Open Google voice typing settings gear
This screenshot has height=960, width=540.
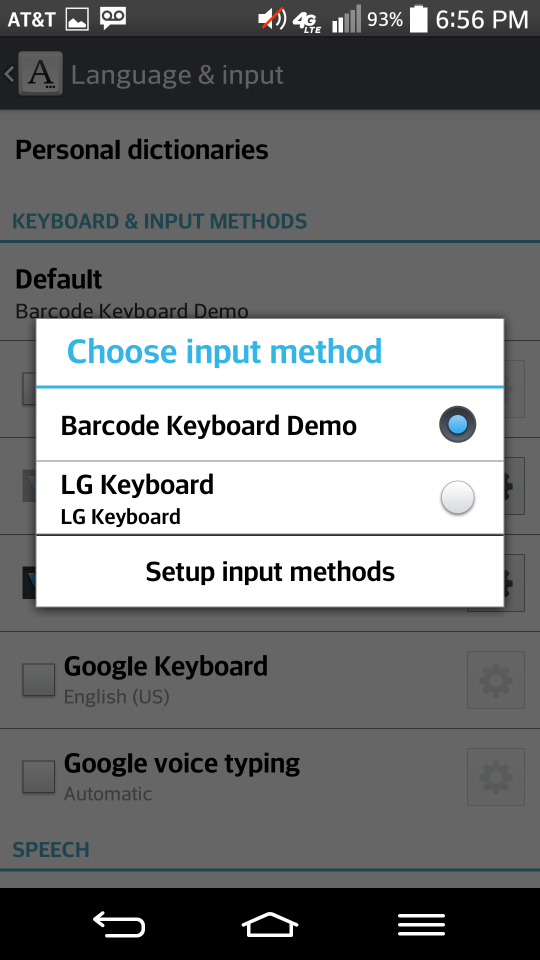click(496, 776)
